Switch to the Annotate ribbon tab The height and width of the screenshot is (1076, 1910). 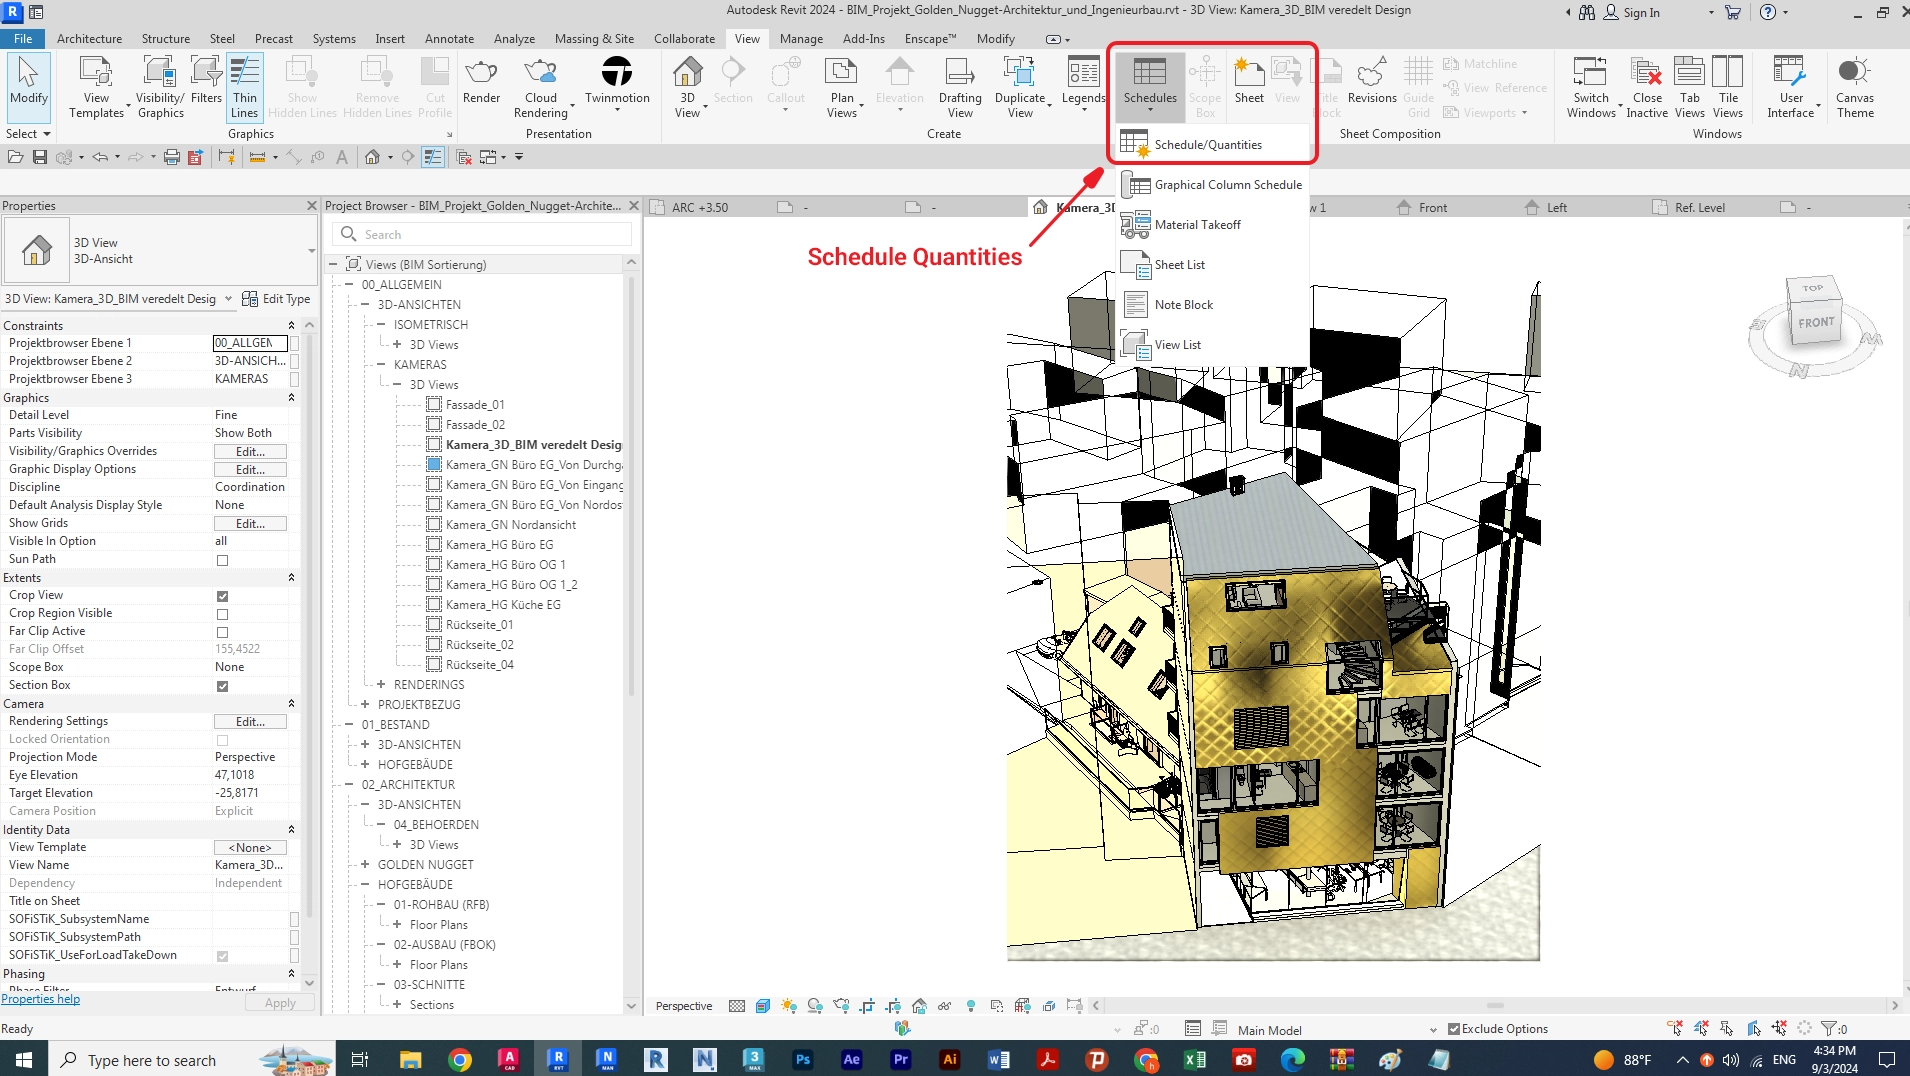[x=449, y=39]
